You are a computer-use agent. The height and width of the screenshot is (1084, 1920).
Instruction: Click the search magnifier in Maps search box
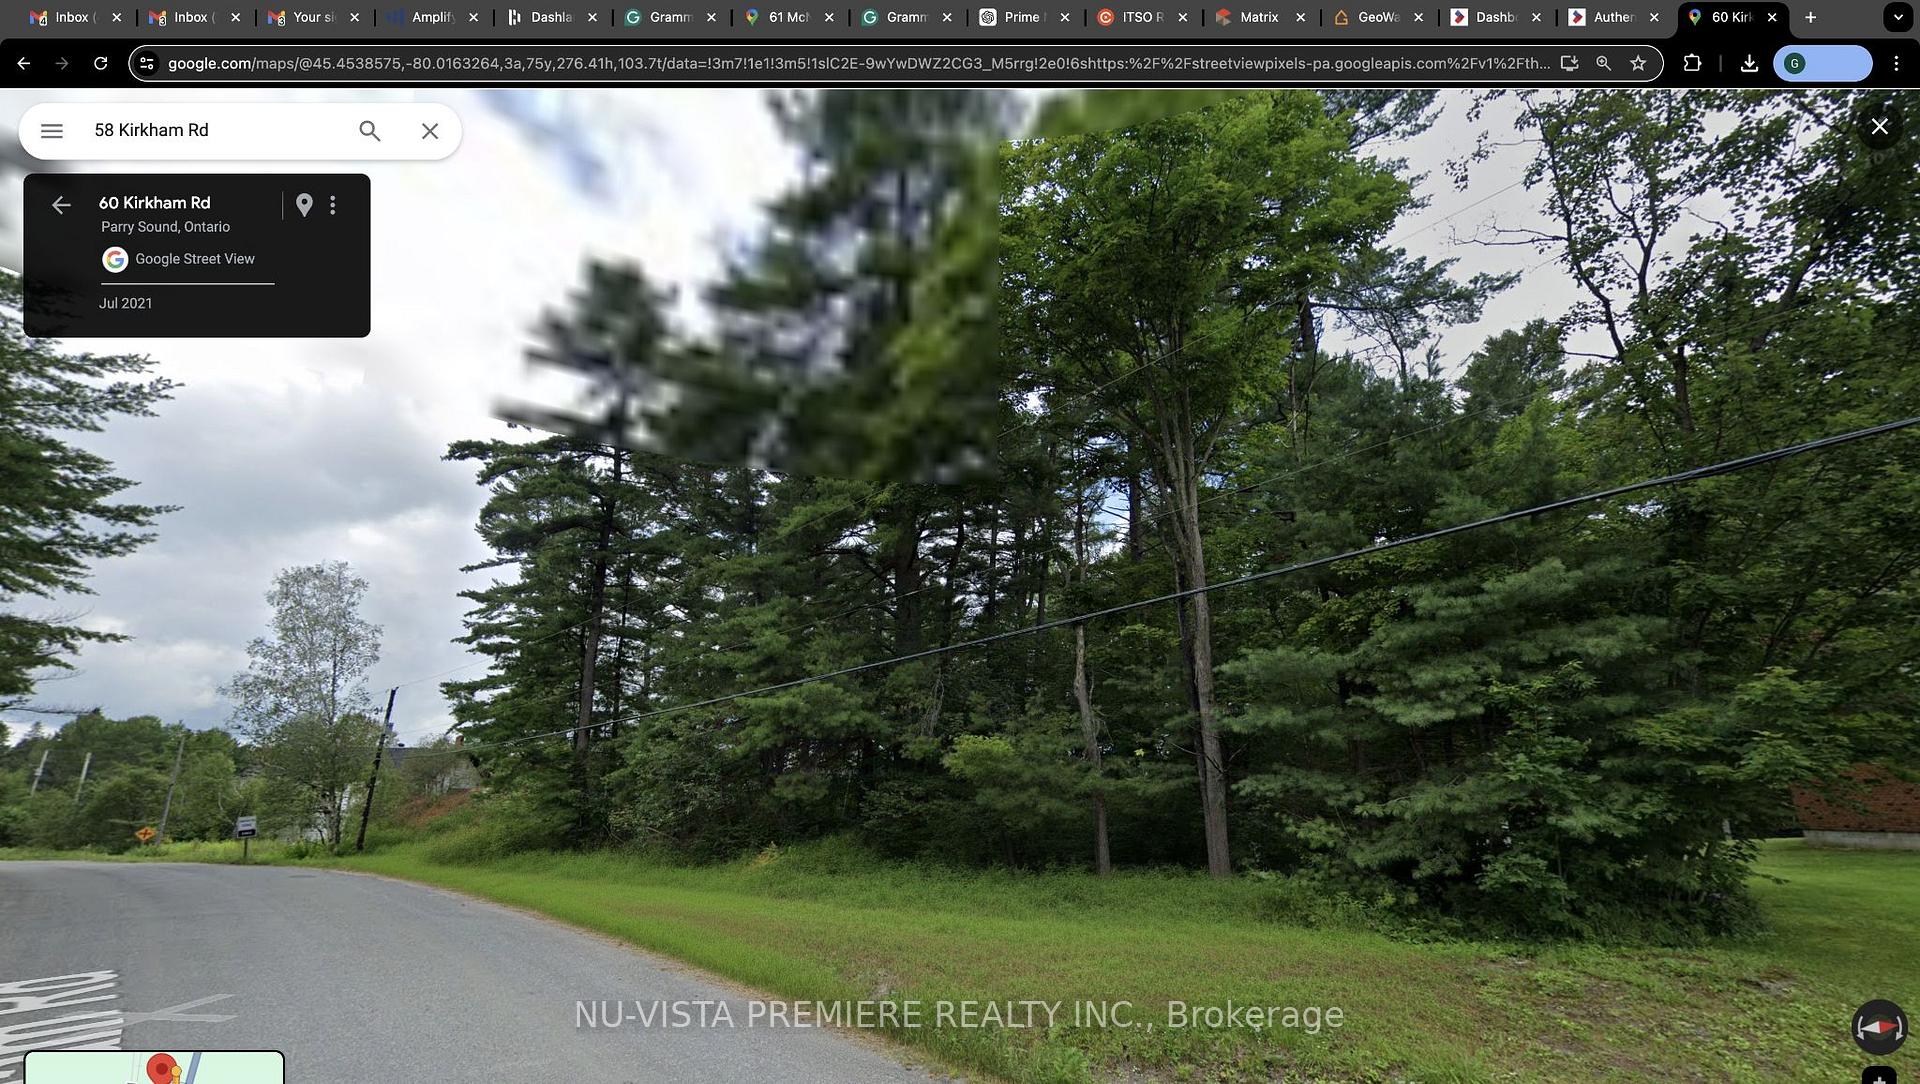(370, 131)
